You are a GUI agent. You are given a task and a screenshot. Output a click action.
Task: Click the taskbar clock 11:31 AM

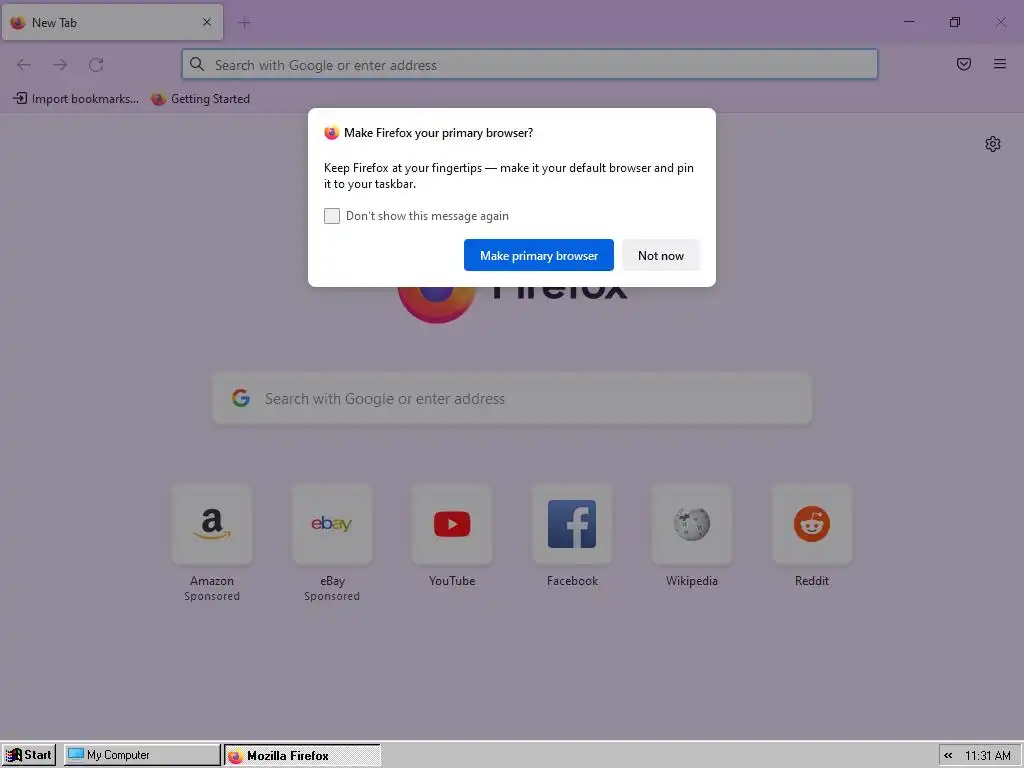click(987, 756)
